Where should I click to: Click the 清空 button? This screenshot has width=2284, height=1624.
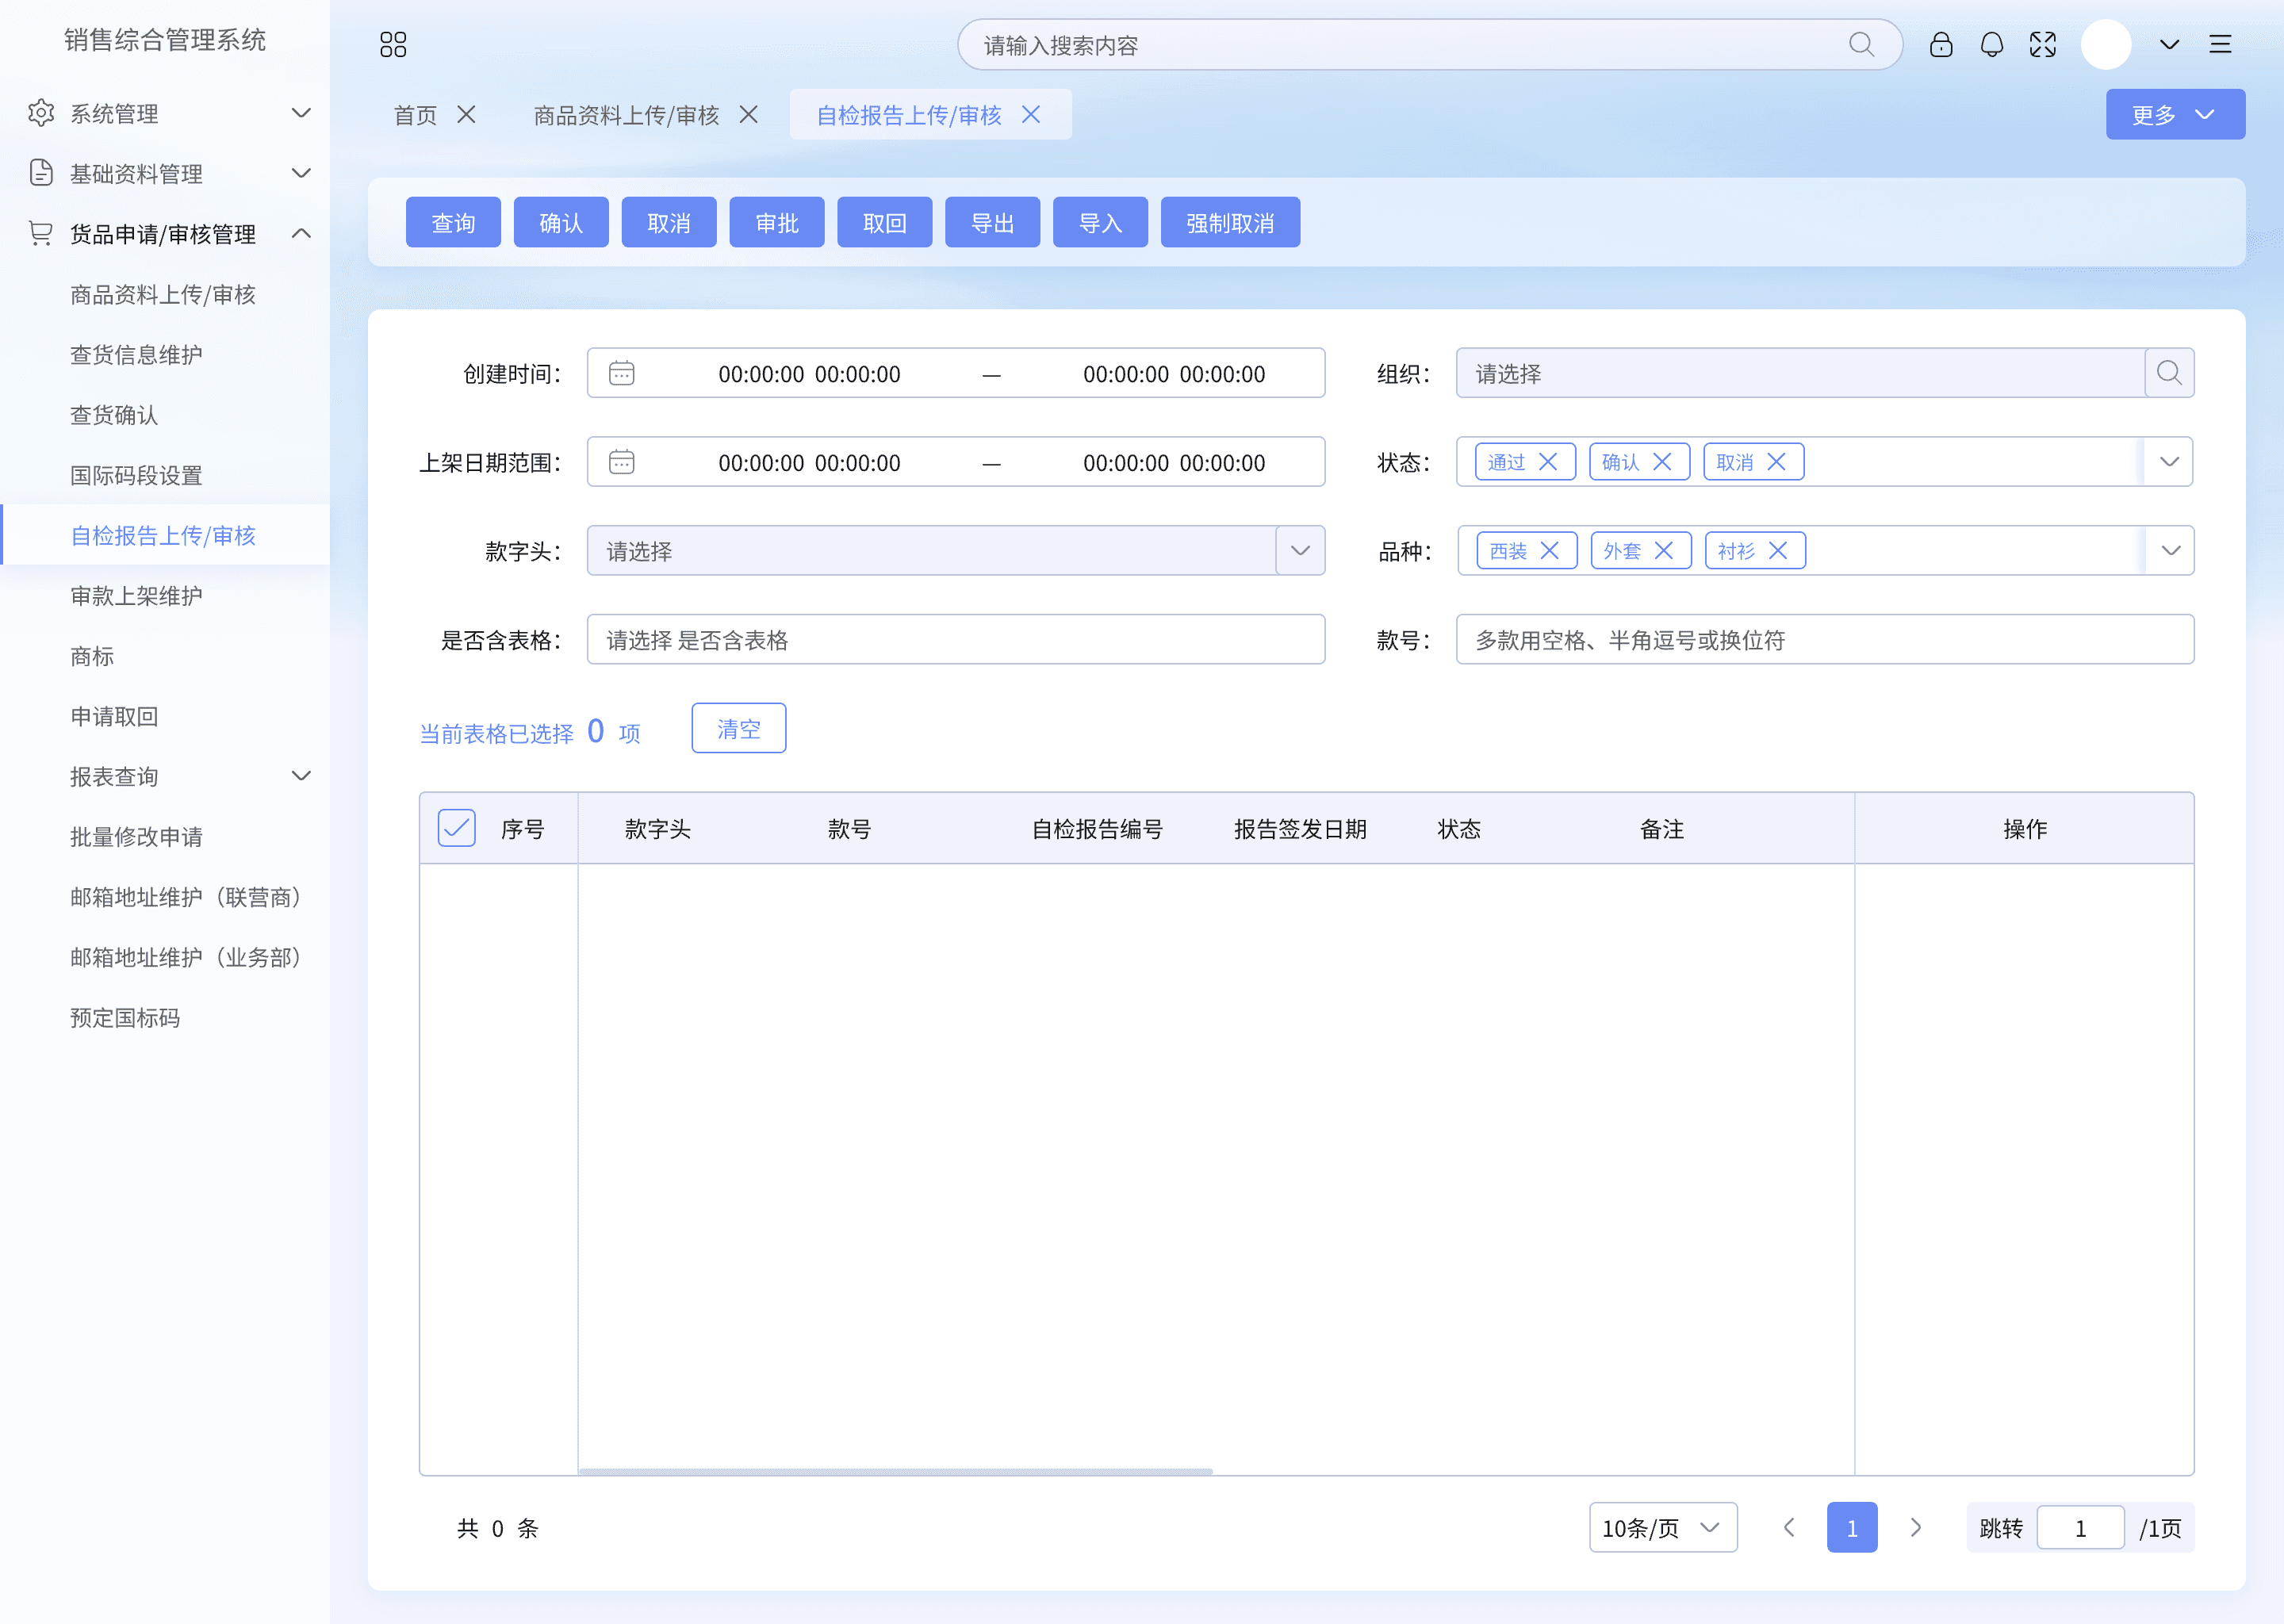739,729
